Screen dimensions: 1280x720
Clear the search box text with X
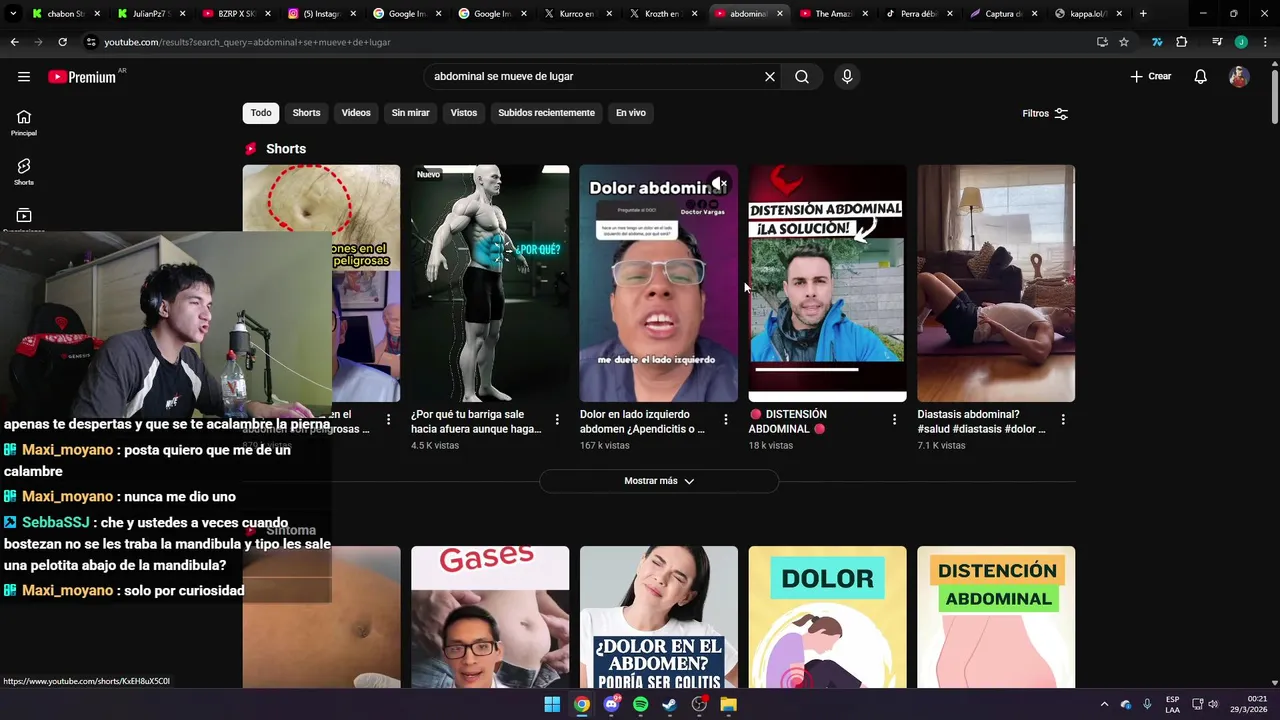pyautogui.click(x=770, y=76)
